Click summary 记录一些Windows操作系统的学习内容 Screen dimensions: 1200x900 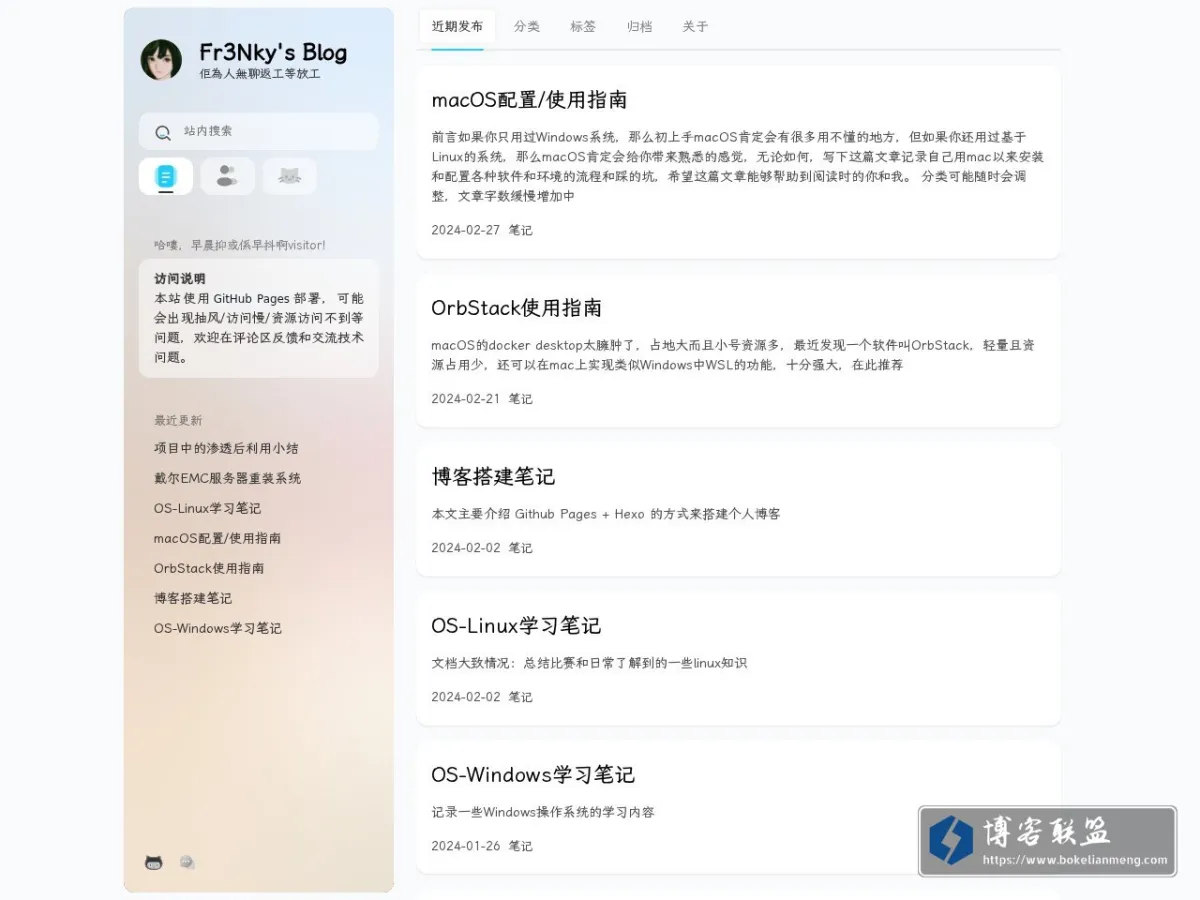pyautogui.click(x=543, y=812)
